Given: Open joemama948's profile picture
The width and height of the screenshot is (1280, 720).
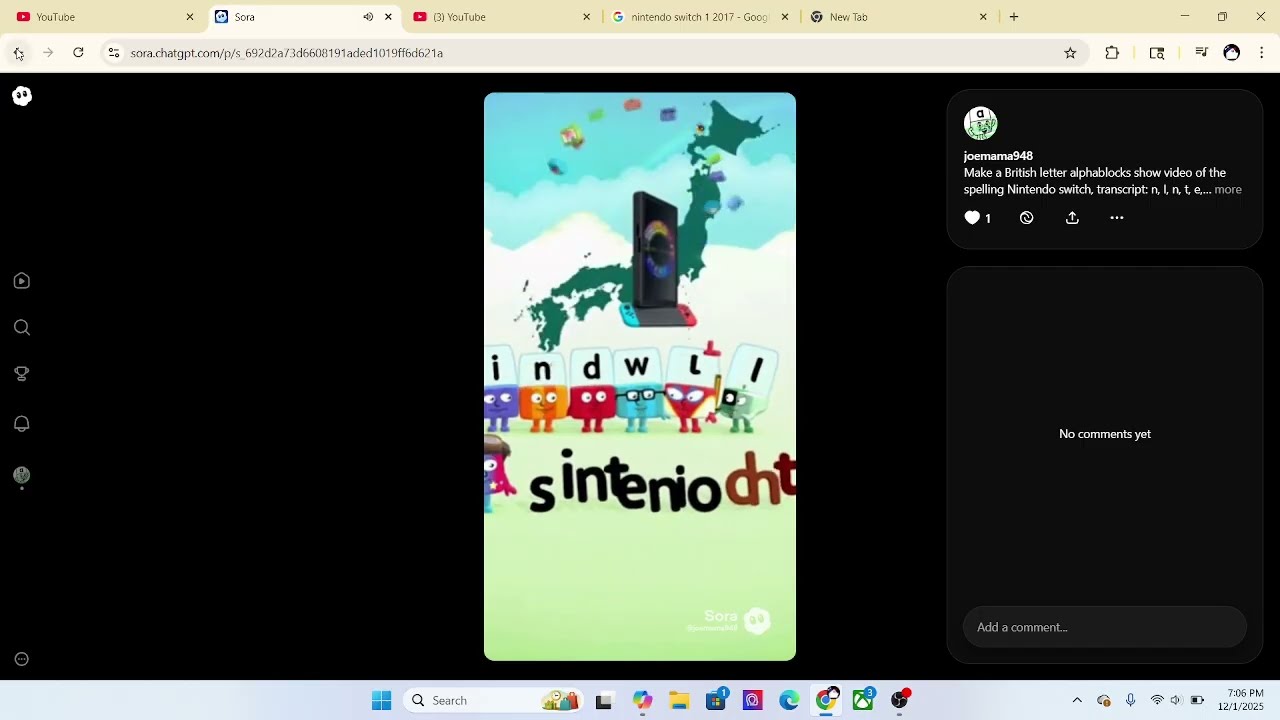Looking at the screenshot, I should (981, 124).
